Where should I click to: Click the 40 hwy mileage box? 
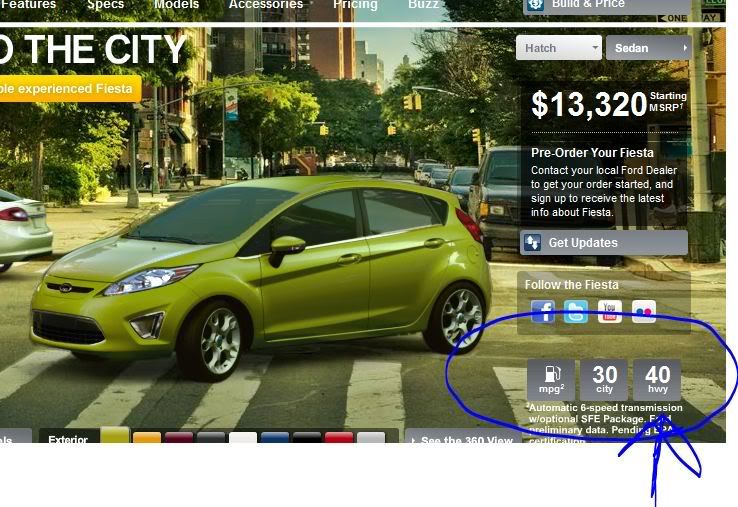pos(657,380)
